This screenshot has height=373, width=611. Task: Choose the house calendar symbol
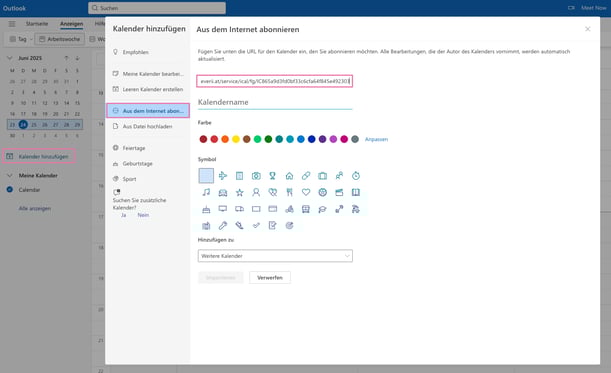289,176
